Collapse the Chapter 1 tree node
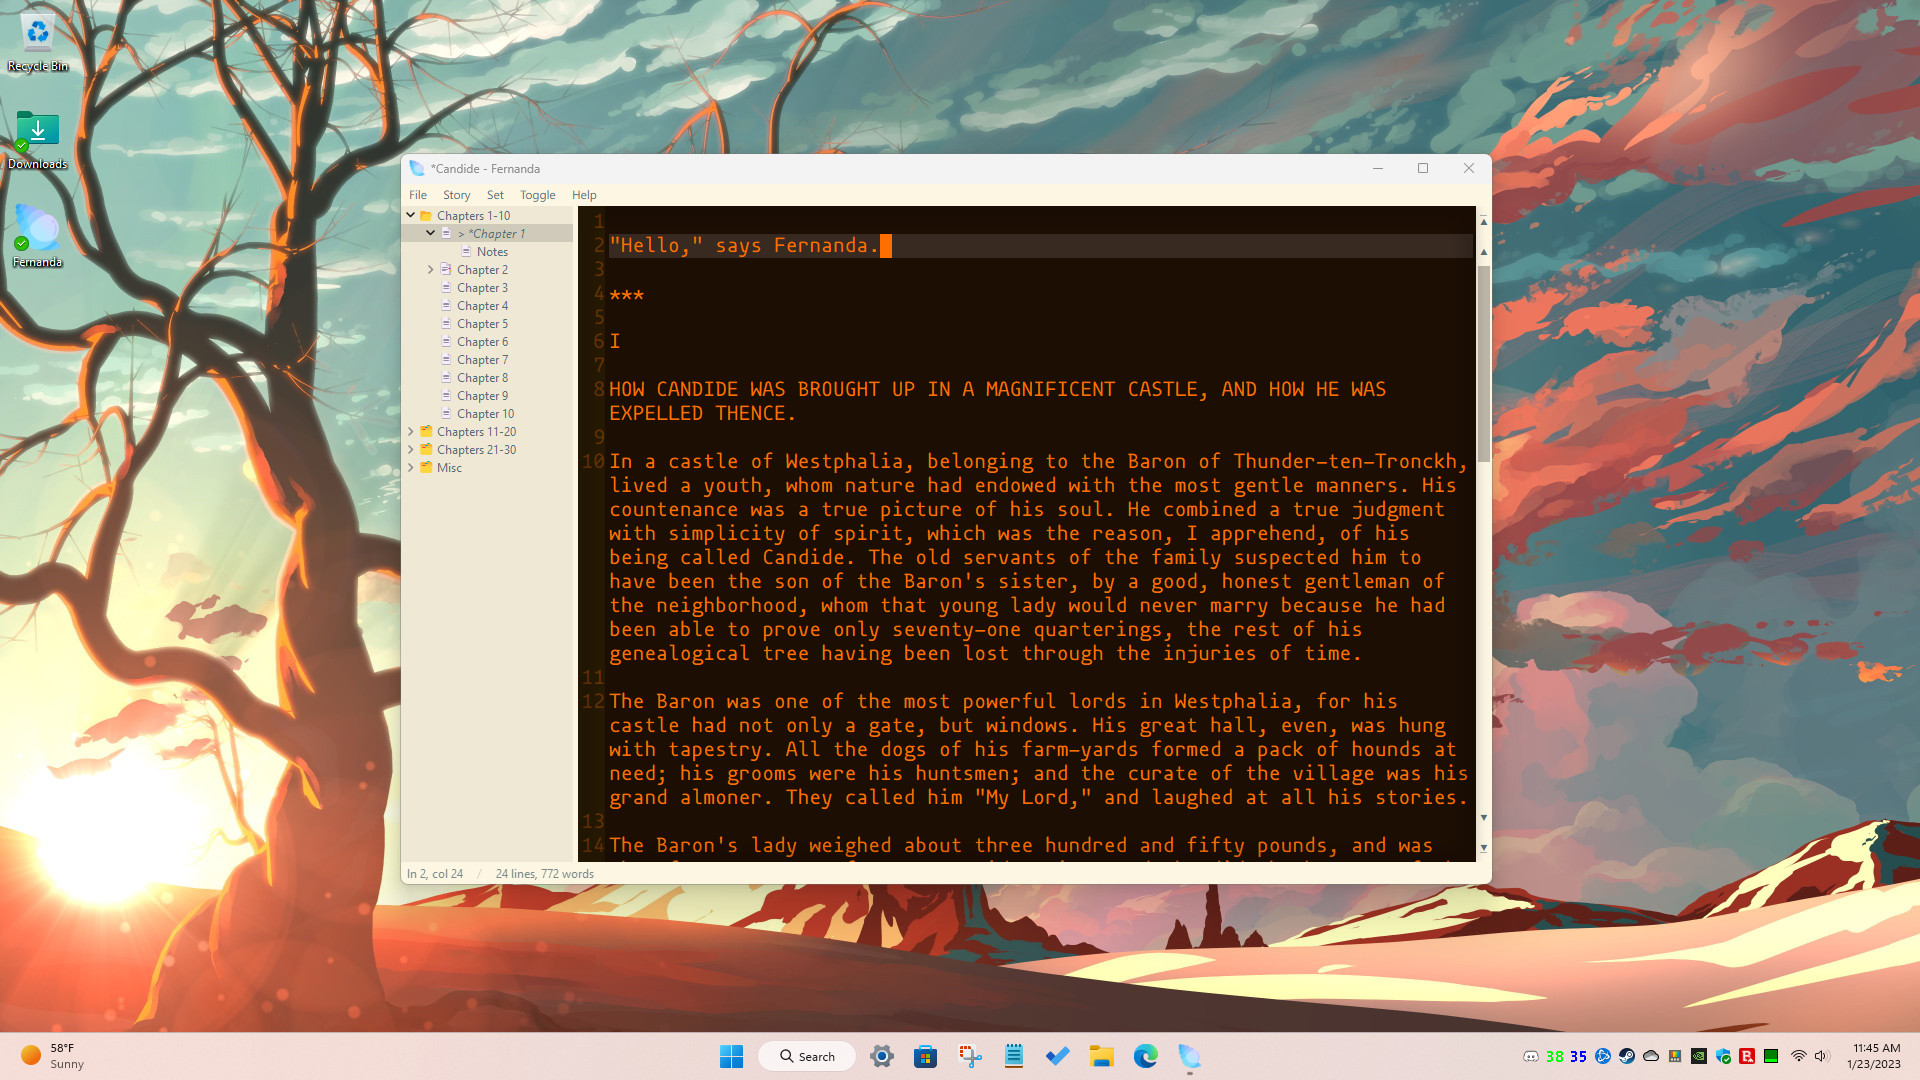 (x=430, y=233)
